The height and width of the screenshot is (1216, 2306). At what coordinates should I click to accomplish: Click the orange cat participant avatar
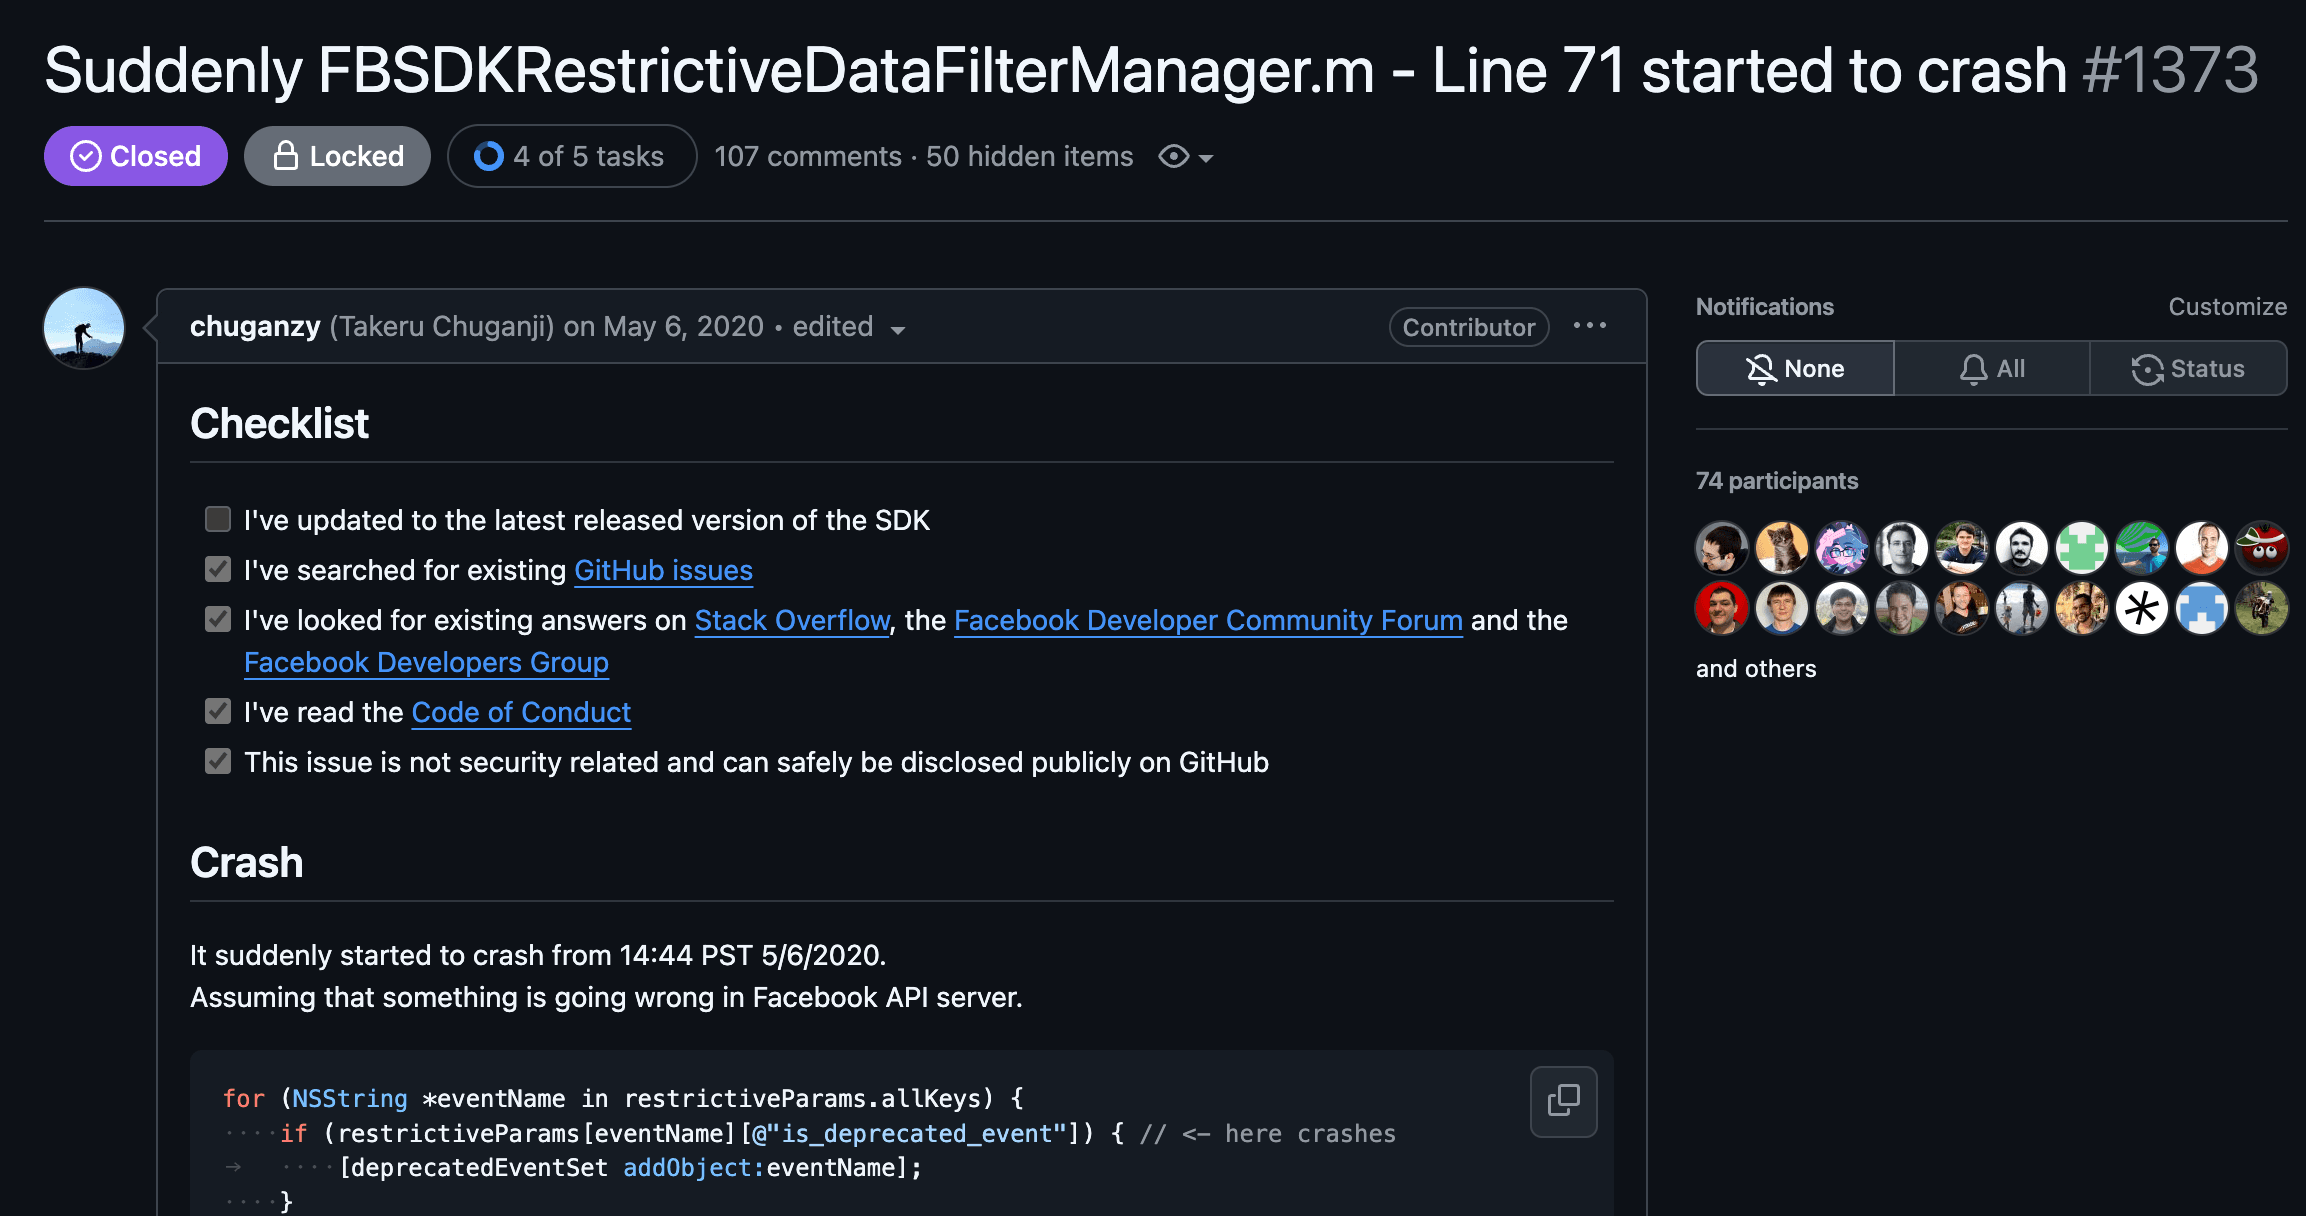[1782, 548]
